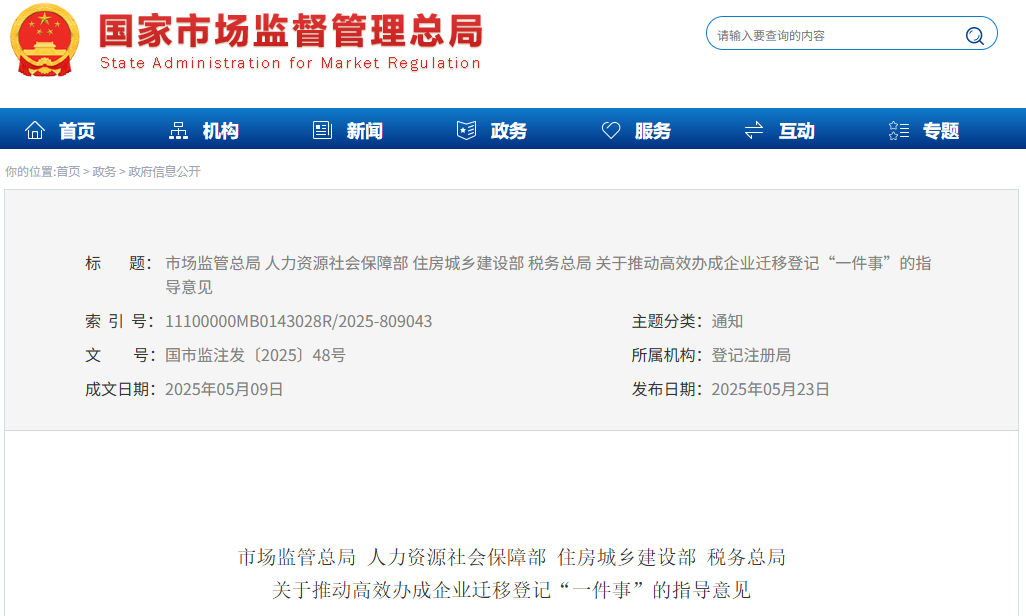The height and width of the screenshot is (616, 1026).
Task: Open the 服务 navigation item
Action: [x=652, y=131]
